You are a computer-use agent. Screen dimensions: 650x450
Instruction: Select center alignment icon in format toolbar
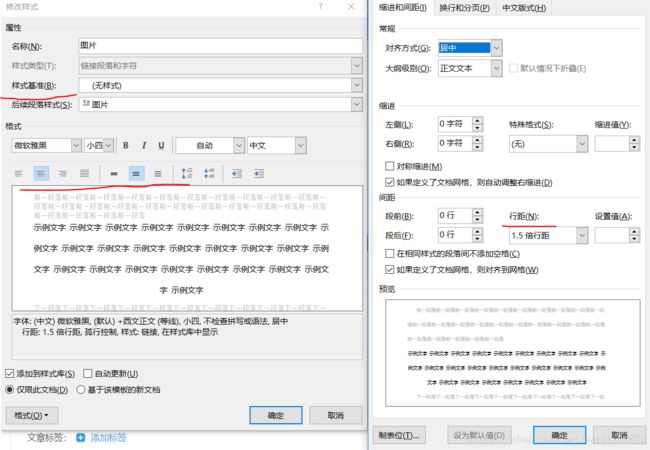(41, 174)
